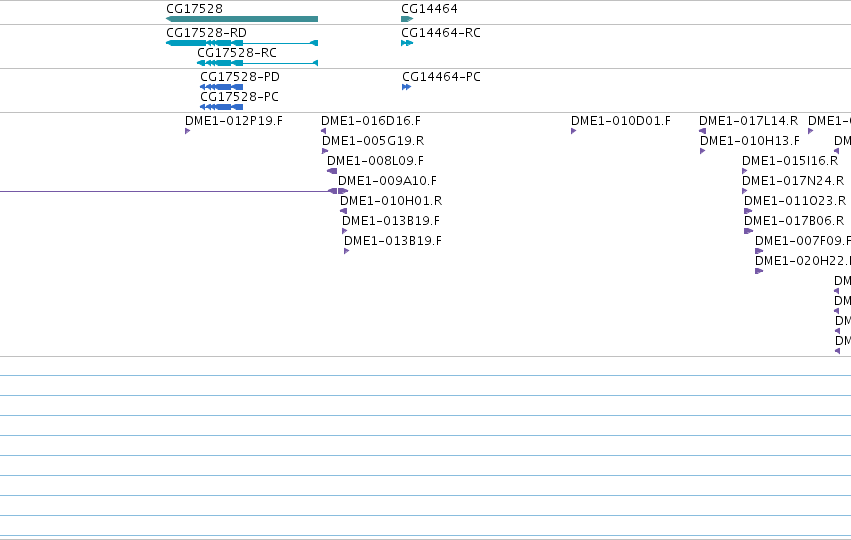
Task: Select the DME1-017B06.R feature label
Action: (794, 221)
